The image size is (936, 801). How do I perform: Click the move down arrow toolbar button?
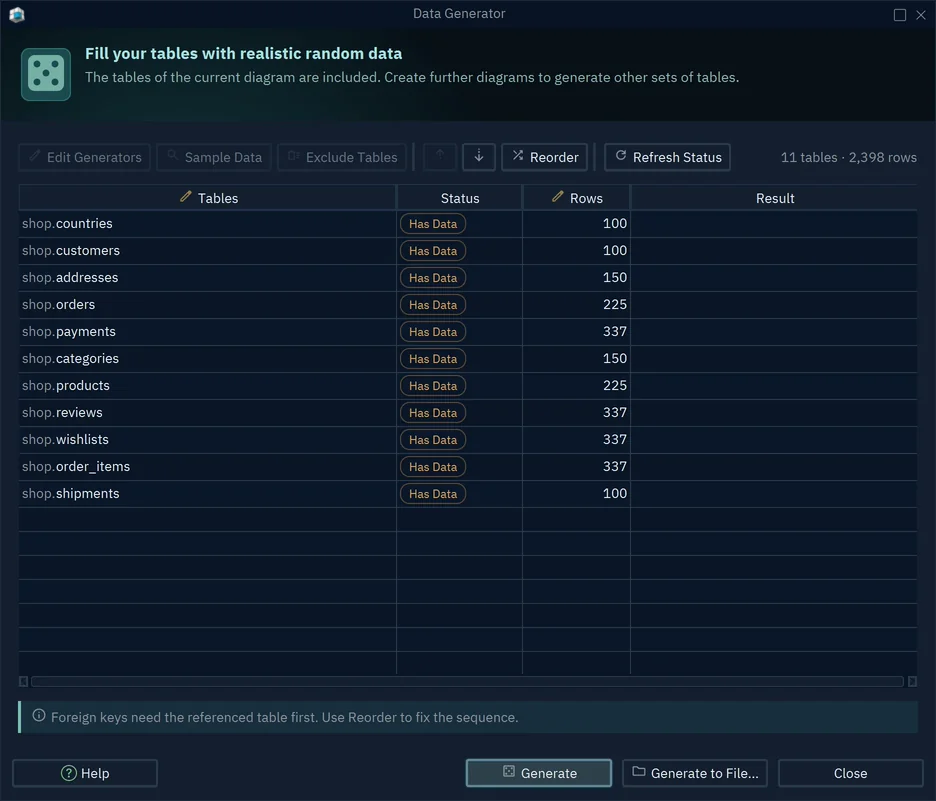(x=479, y=157)
